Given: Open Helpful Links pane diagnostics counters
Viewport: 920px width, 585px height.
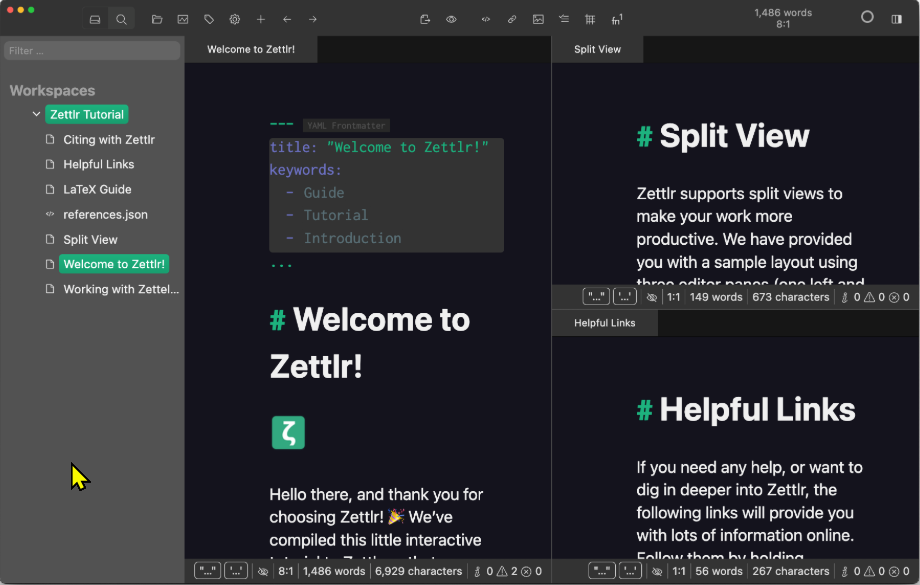Looking at the screenshot, I should point(875,572).
